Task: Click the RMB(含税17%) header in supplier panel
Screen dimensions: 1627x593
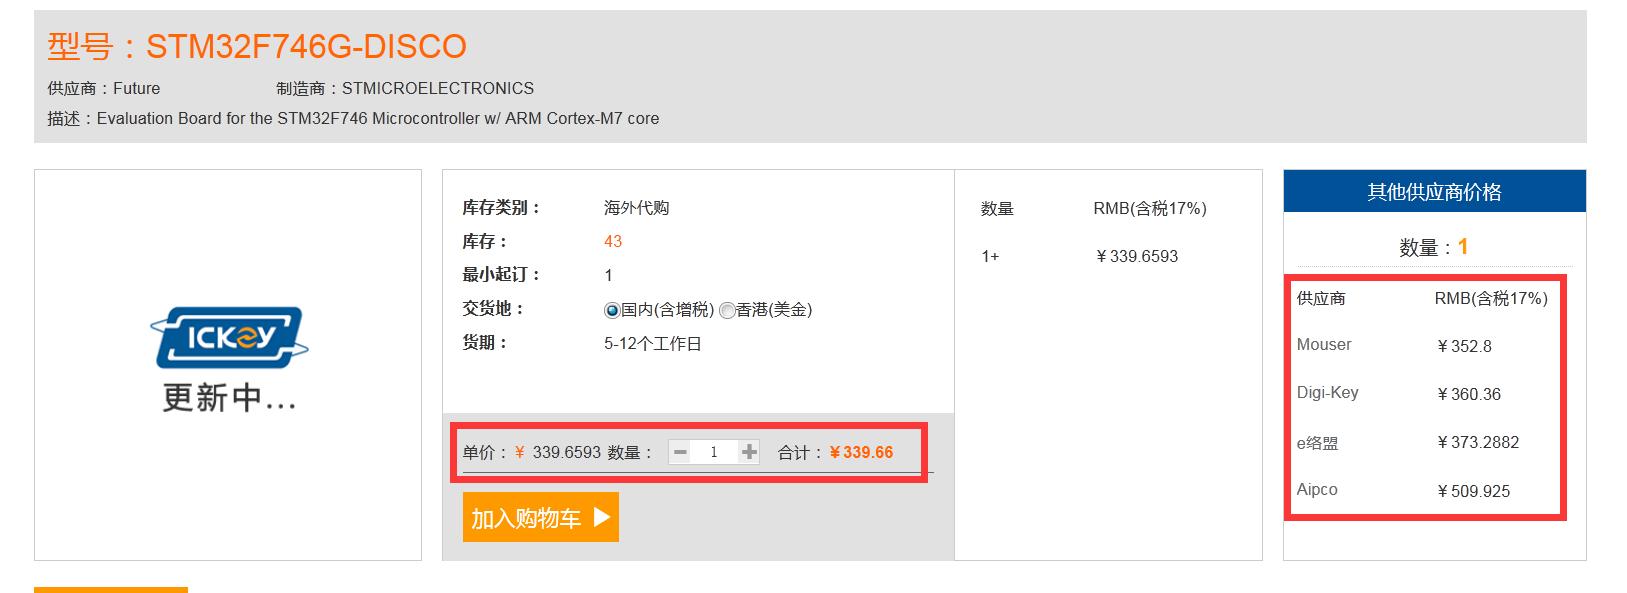Action: click(1491, 298)
